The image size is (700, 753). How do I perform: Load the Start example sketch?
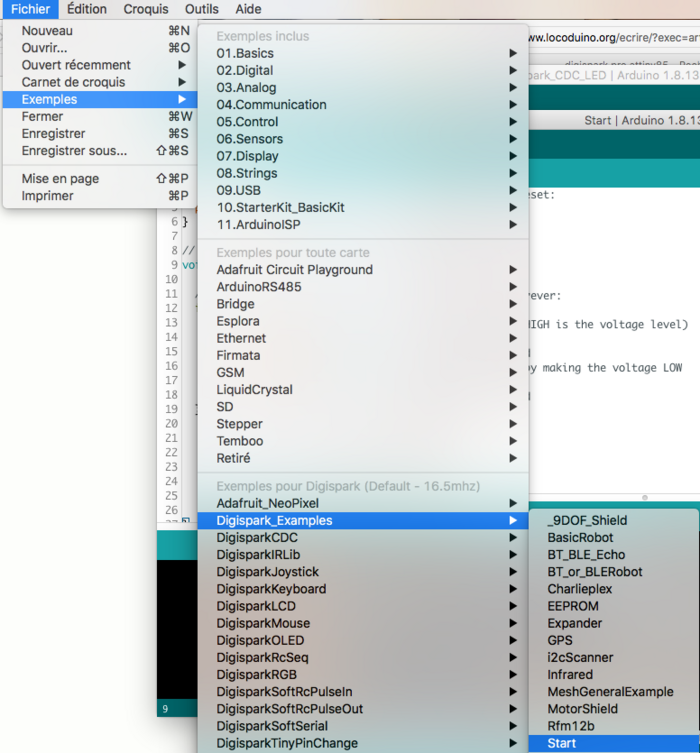[x=614, y=743]
